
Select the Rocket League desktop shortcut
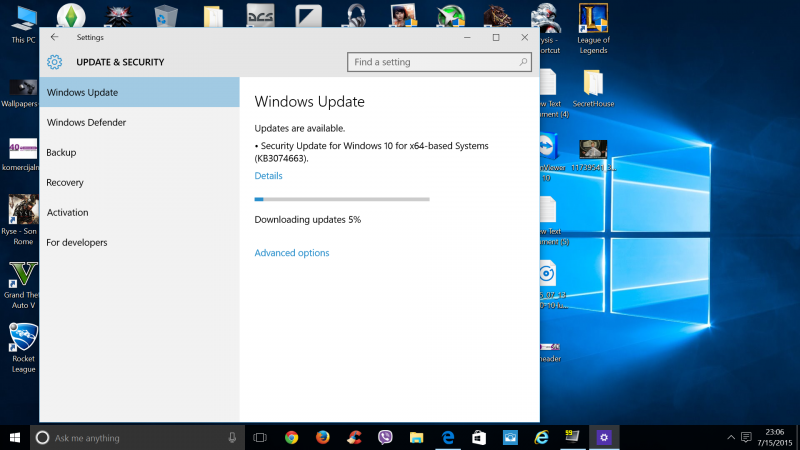[23, 348]
